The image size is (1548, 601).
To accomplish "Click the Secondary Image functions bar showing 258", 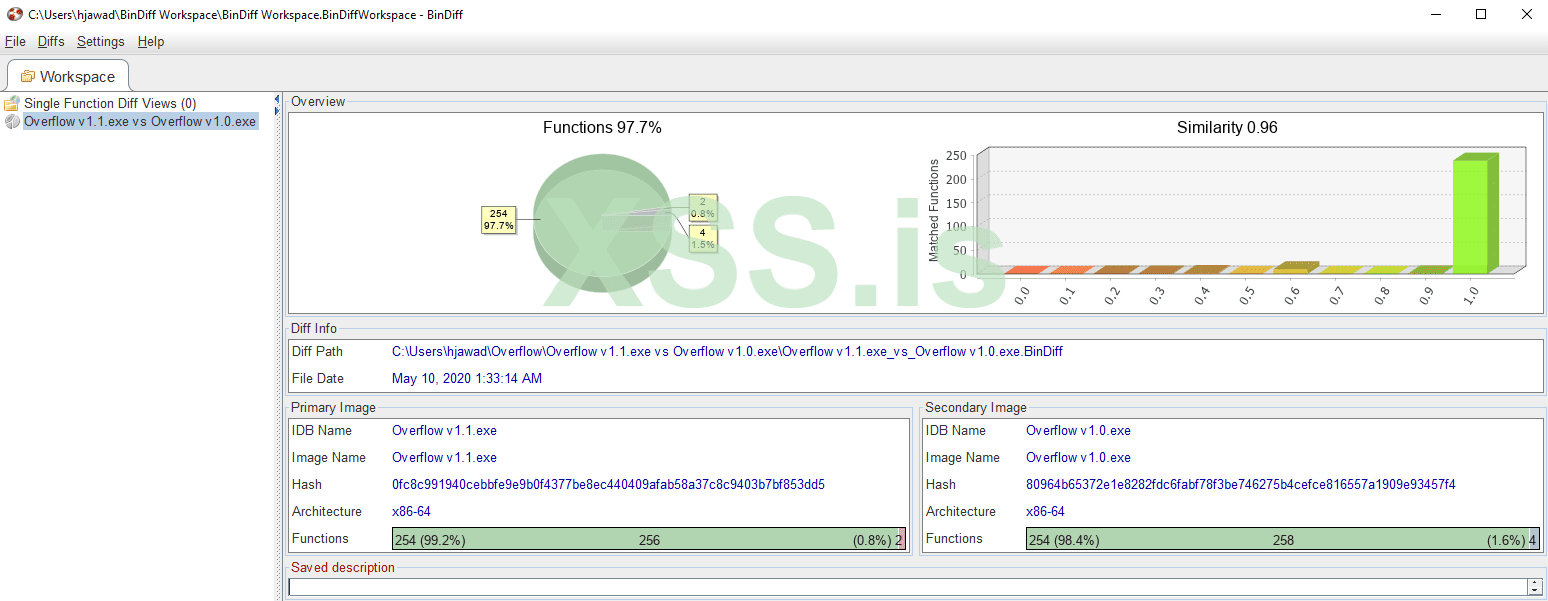I will click(x=1283, y=539).
